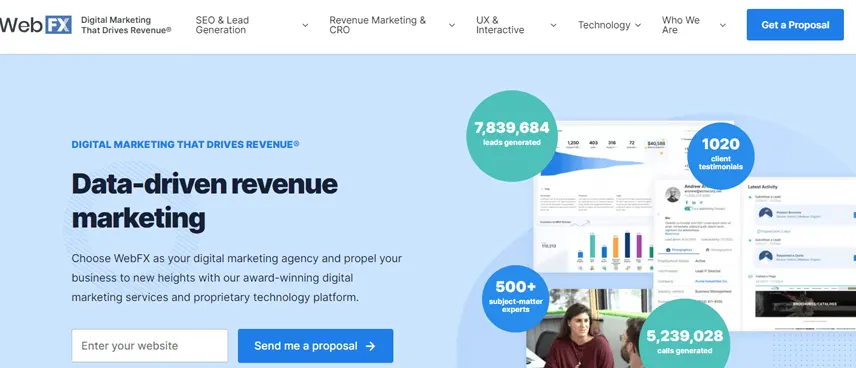This screenshot has width=856, height=368.
Task: Expand the Technology menu chevron
Action: tap(638, 25)
